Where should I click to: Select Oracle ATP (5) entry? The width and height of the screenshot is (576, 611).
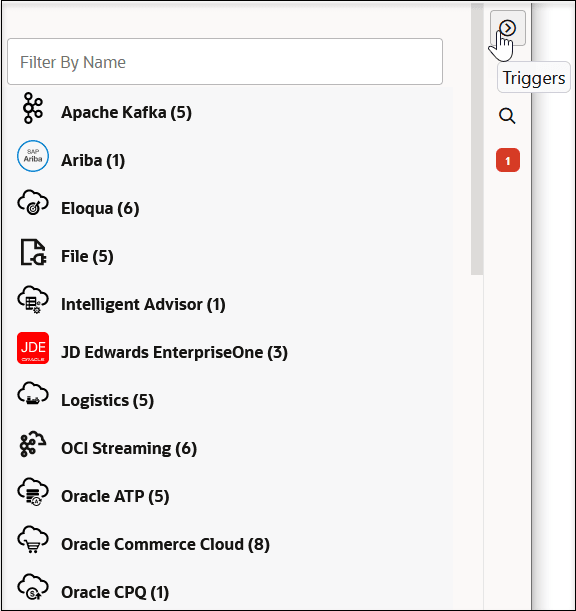point(115,496)
